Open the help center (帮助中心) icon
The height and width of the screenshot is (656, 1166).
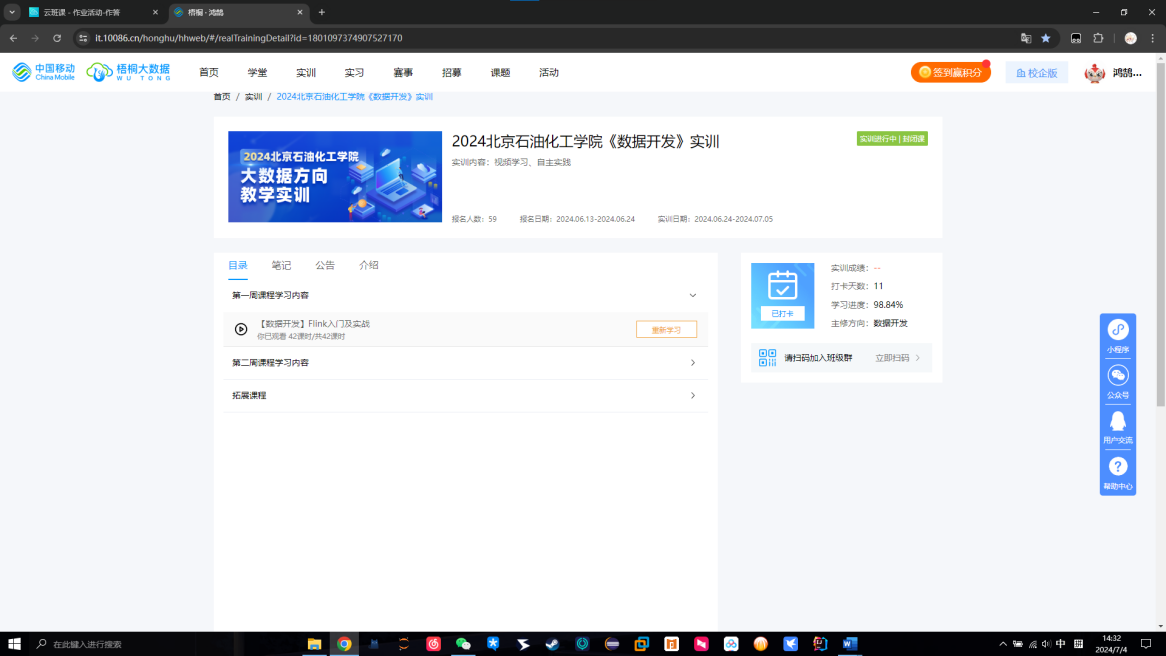tap(1118, 467)
